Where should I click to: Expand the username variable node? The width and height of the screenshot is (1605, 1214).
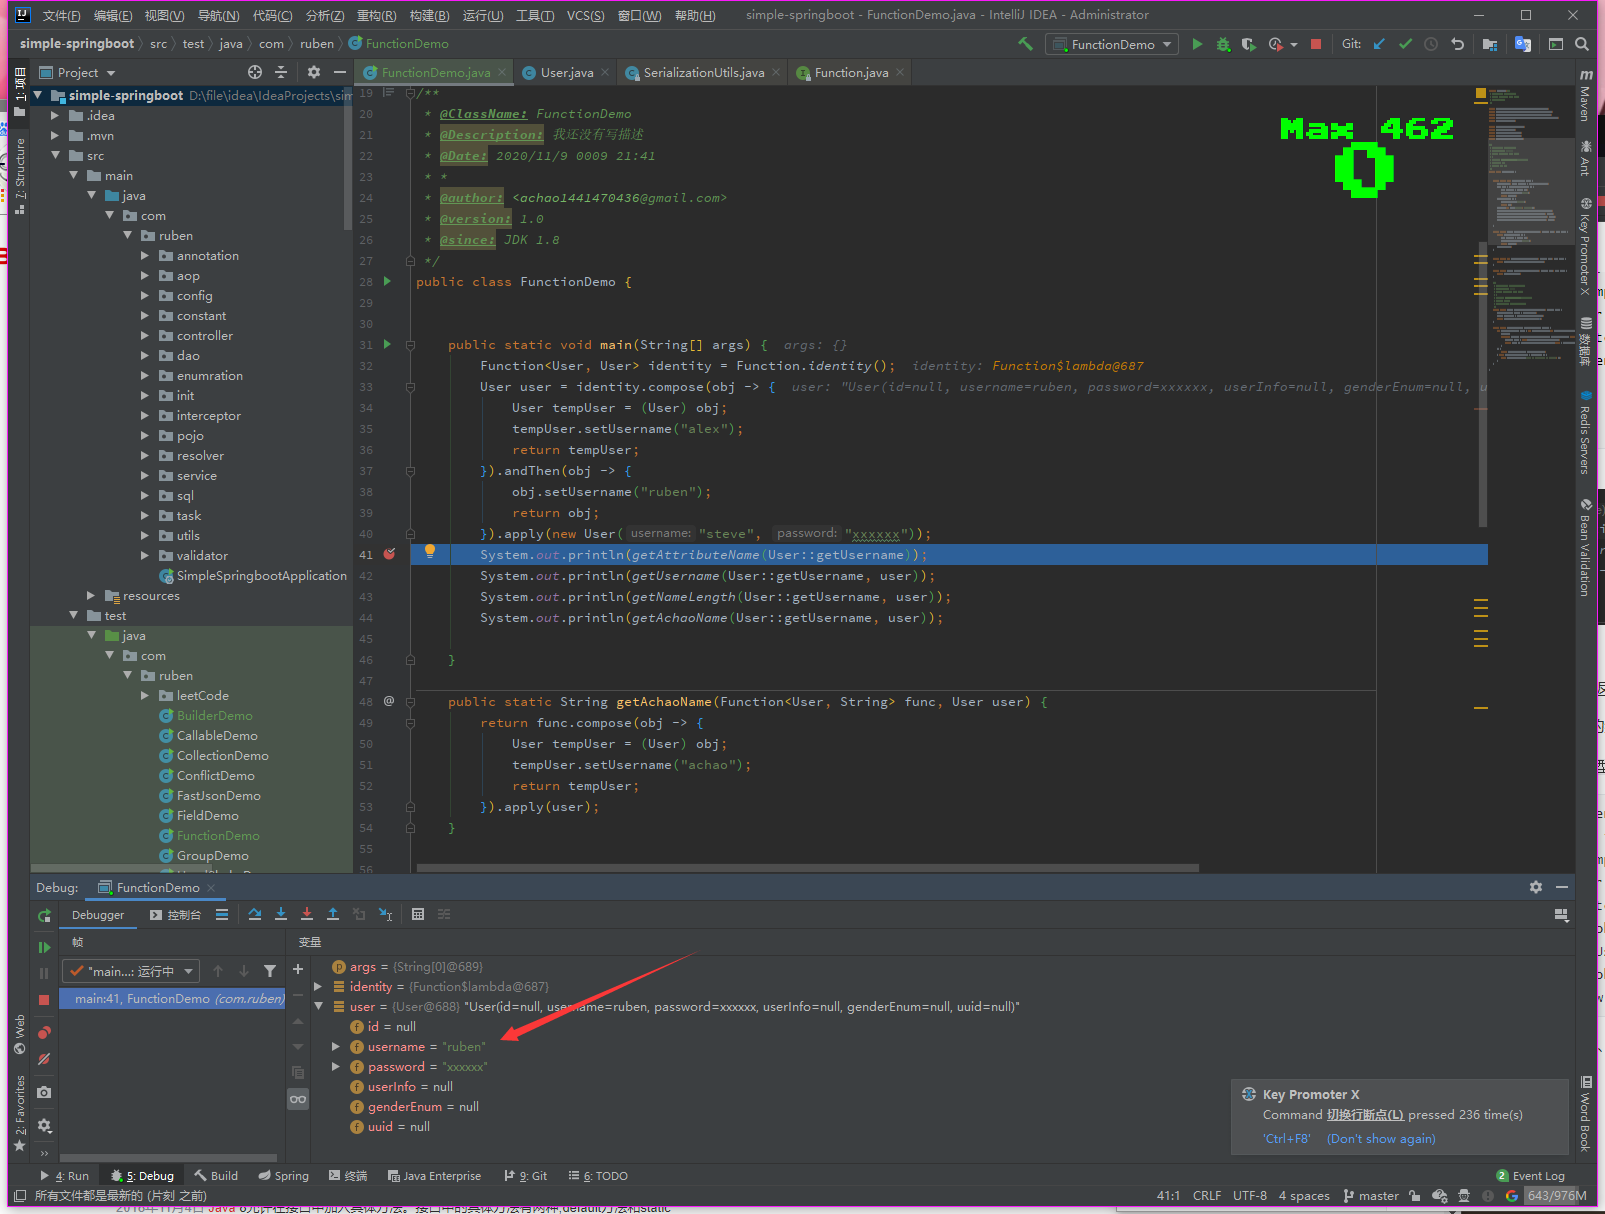[x=336, y=1046]
